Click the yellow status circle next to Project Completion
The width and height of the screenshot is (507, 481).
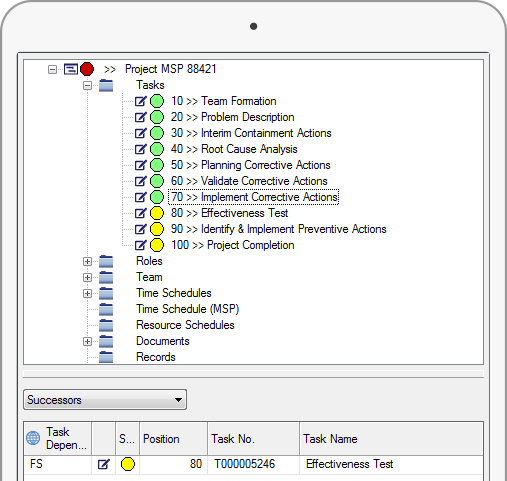tap(157, 245)
